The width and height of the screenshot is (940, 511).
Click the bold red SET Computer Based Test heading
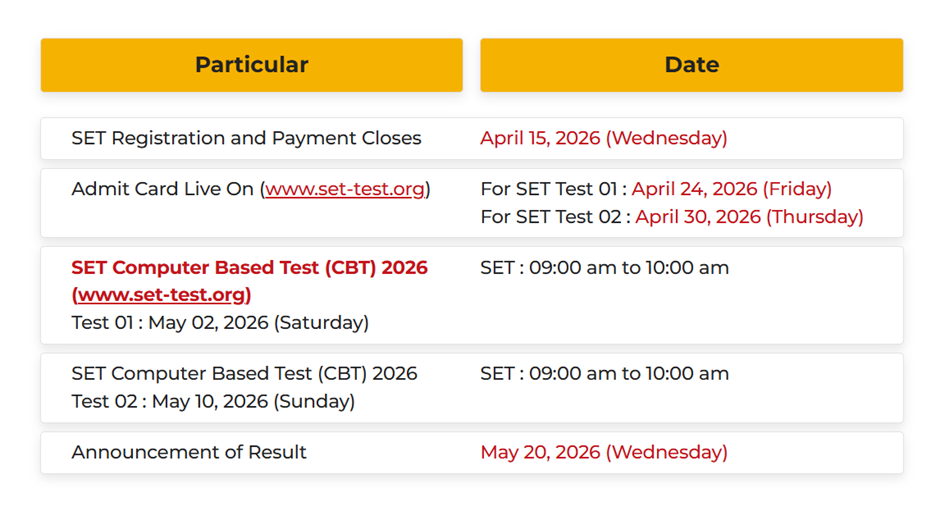click(x=249, y=268)
